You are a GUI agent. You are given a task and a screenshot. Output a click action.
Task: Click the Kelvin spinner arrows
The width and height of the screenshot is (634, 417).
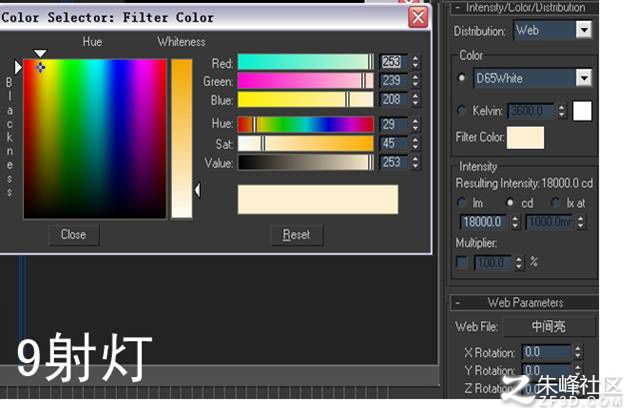(562, 111)
